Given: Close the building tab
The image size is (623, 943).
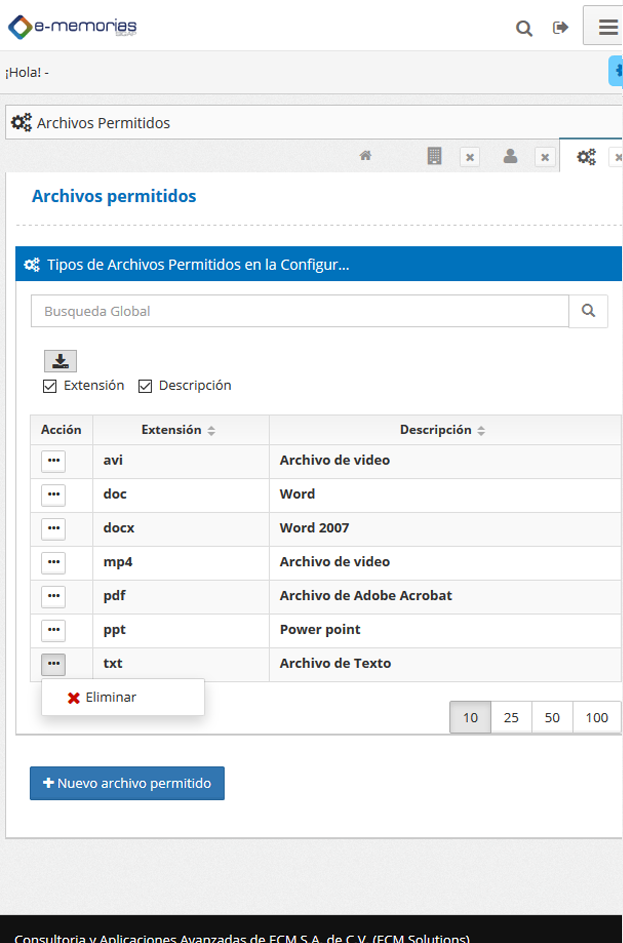Looking at the screenshot, I should (470, 158).
